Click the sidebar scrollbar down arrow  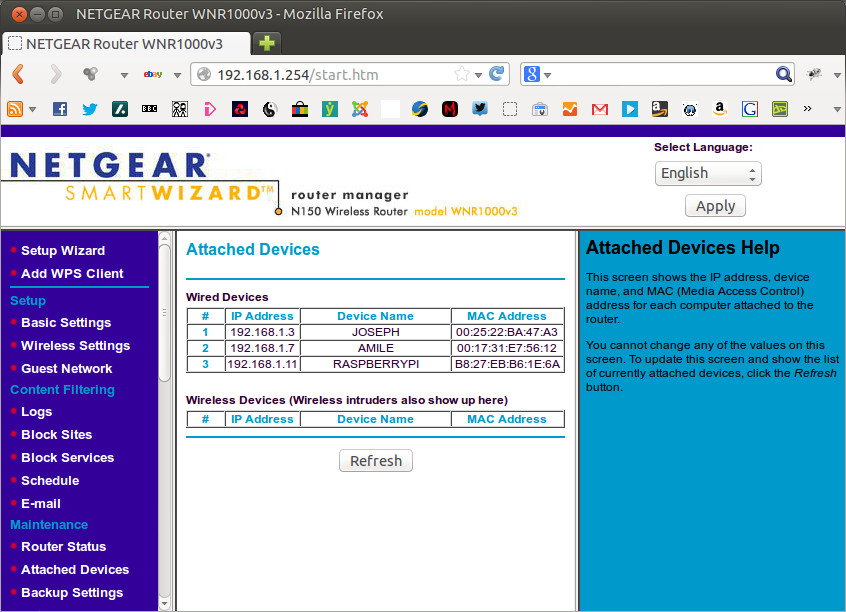coord(165,603)
